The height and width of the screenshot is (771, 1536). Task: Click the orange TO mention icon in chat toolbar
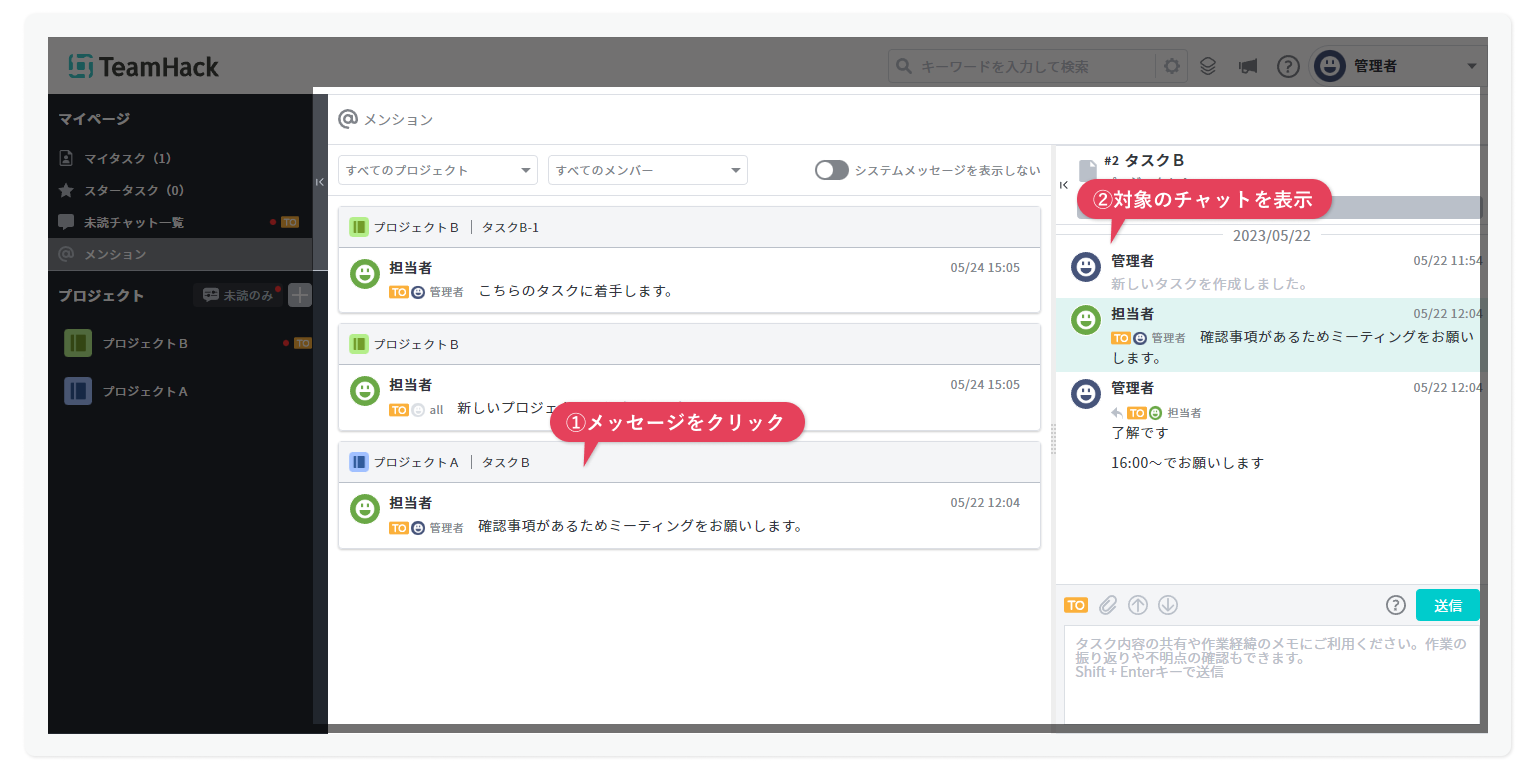point(1076,605)
